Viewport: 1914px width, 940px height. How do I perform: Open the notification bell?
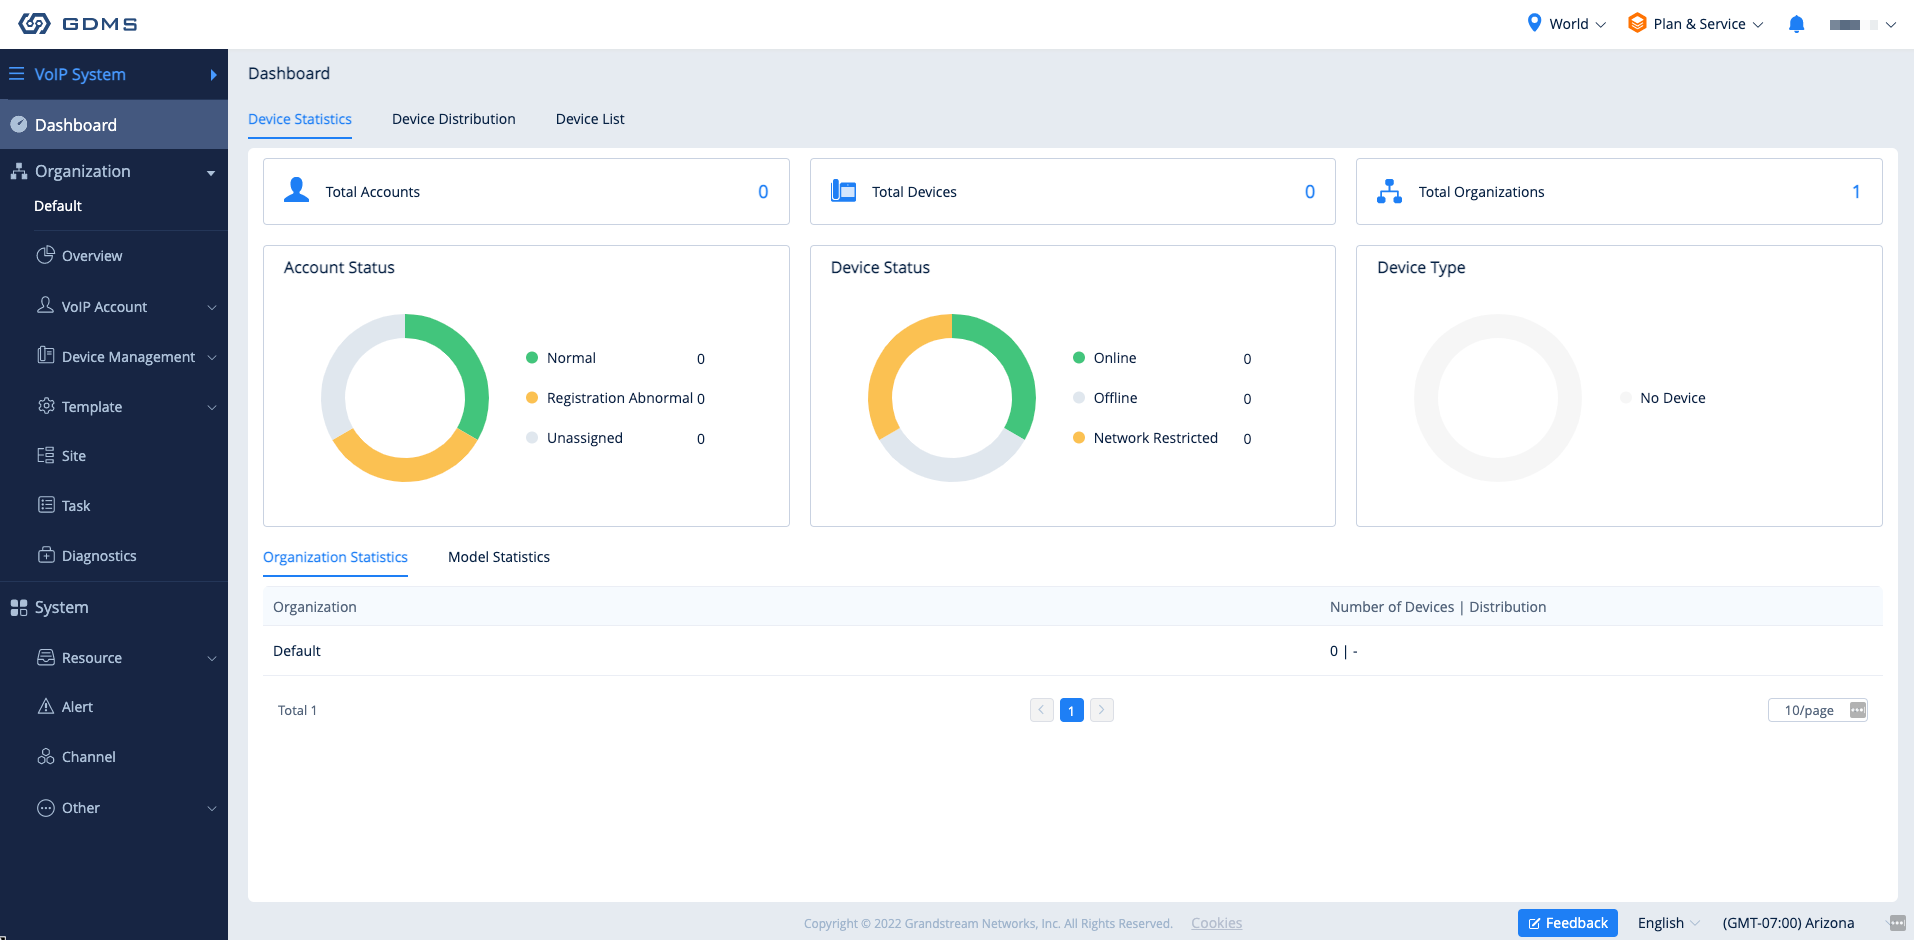click(1796, 24)
